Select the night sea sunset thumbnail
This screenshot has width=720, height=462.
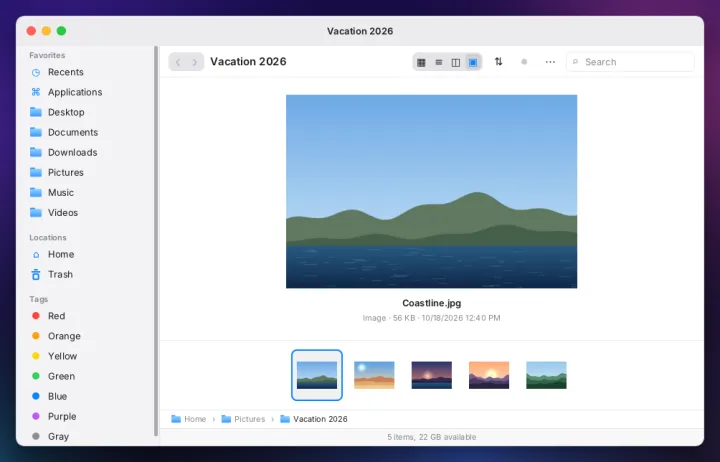432,375
